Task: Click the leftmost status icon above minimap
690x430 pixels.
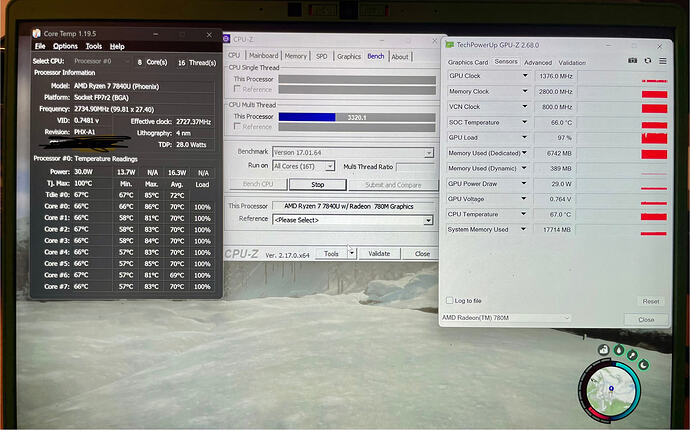Action: click(x=603, y=350)
